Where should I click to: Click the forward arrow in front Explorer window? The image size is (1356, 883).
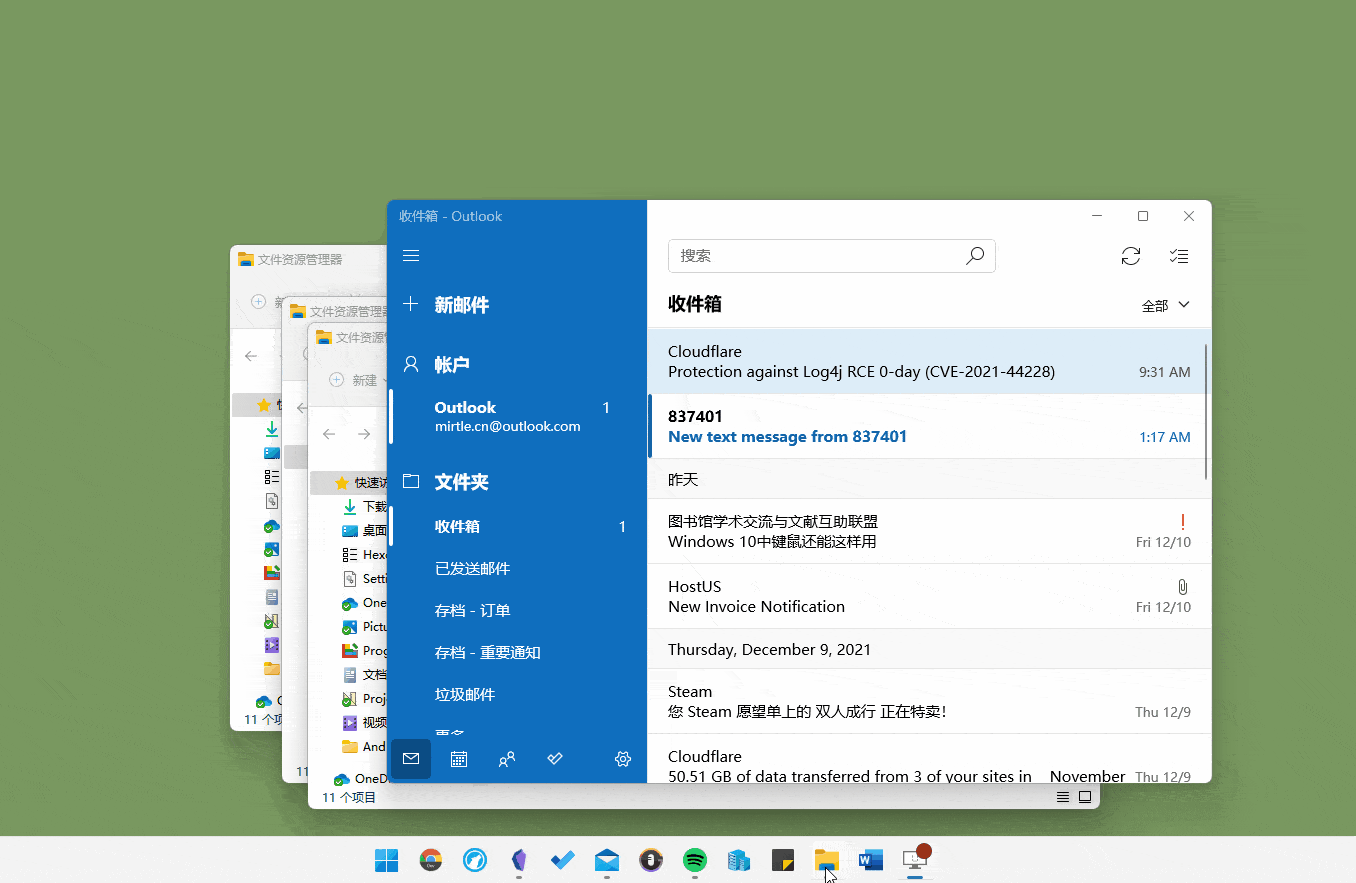[364, 434]
